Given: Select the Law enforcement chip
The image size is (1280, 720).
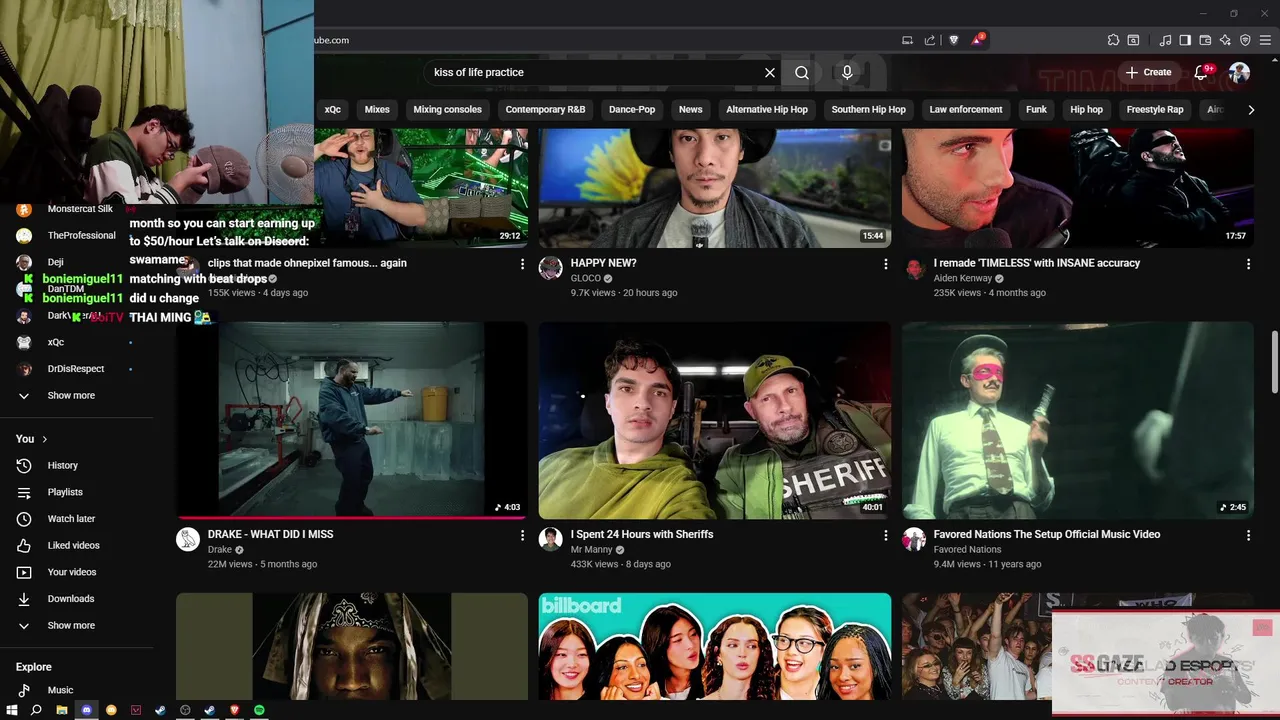Looking at the screenshot, I should pos(966,110).
